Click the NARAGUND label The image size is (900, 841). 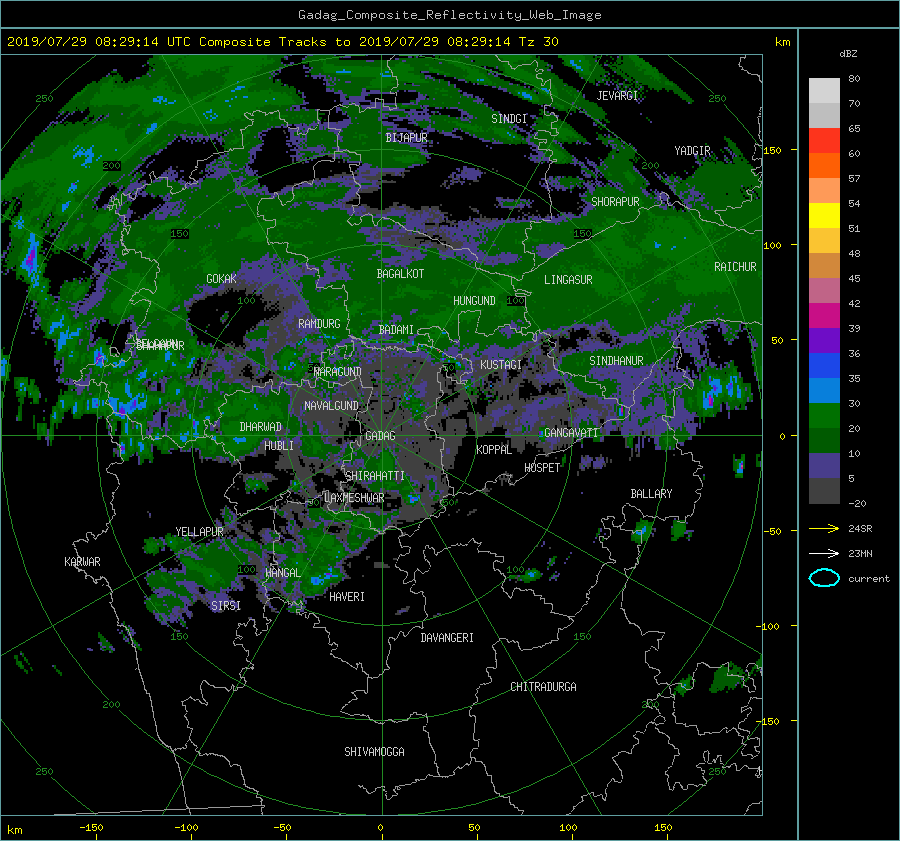pos(338,372)
